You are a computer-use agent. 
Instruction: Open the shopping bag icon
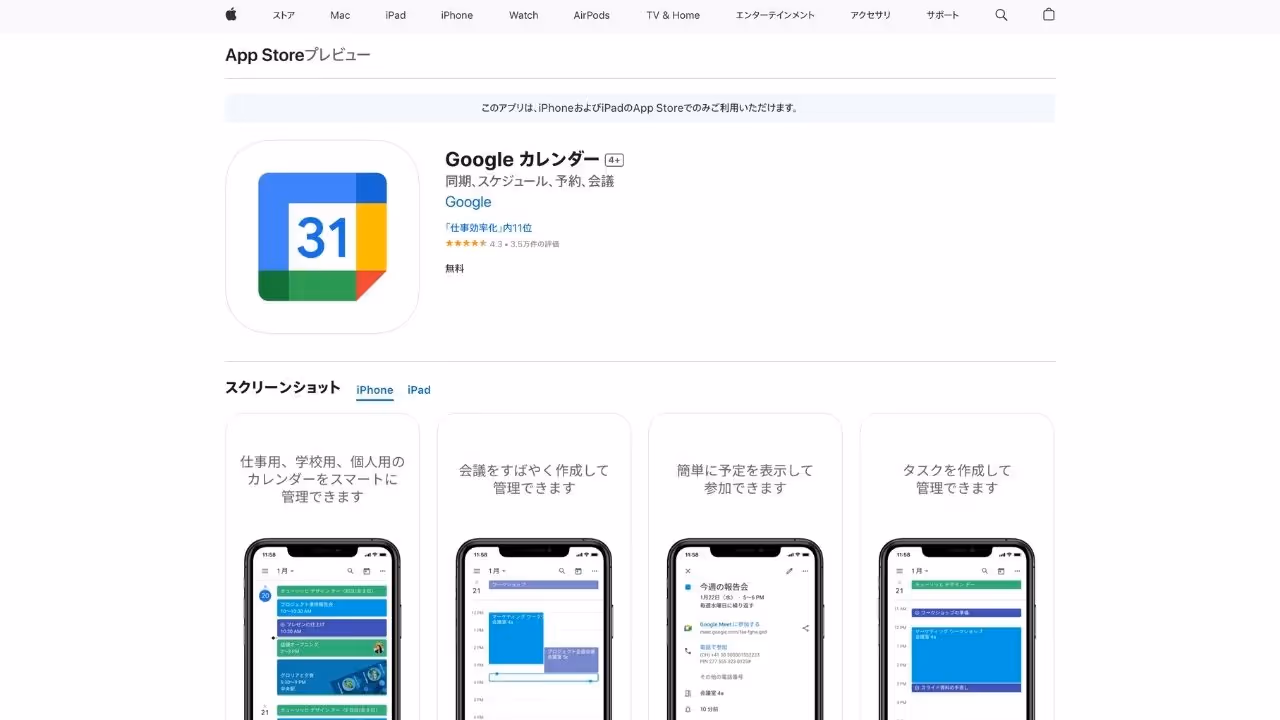coord(1049,15)
